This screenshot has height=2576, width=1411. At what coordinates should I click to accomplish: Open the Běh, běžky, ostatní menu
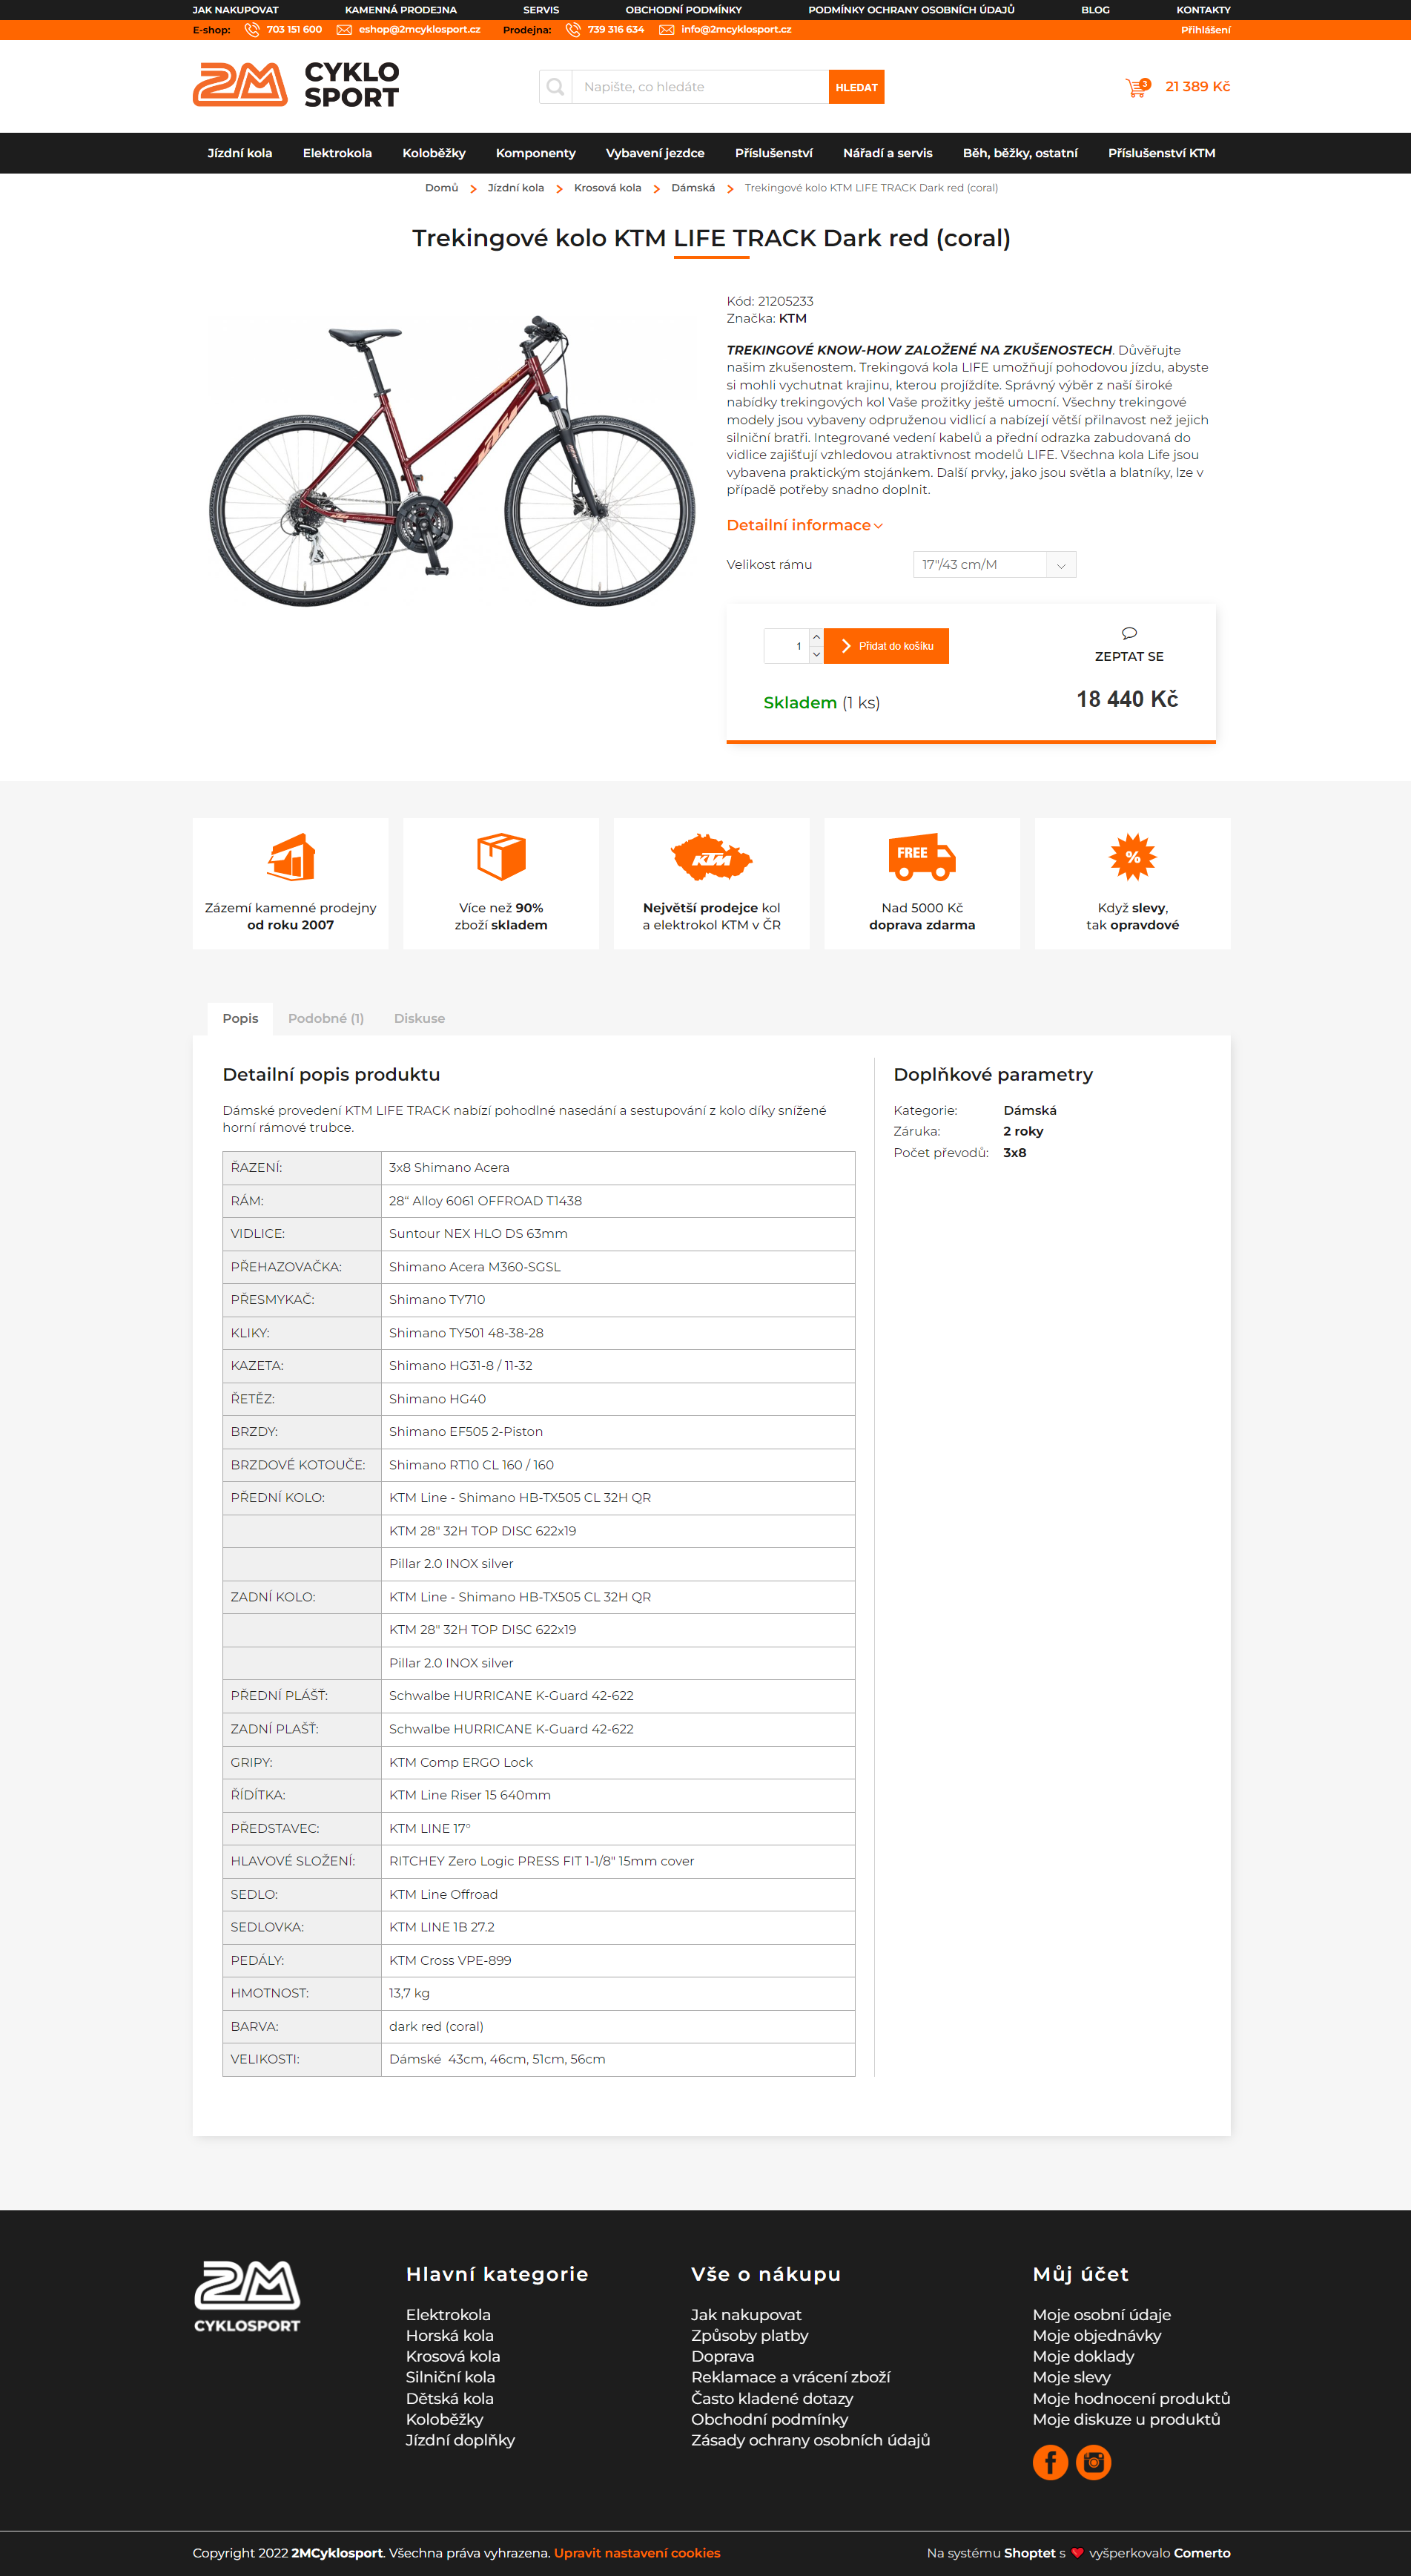pyautogui.click(x=1020, y=153)
